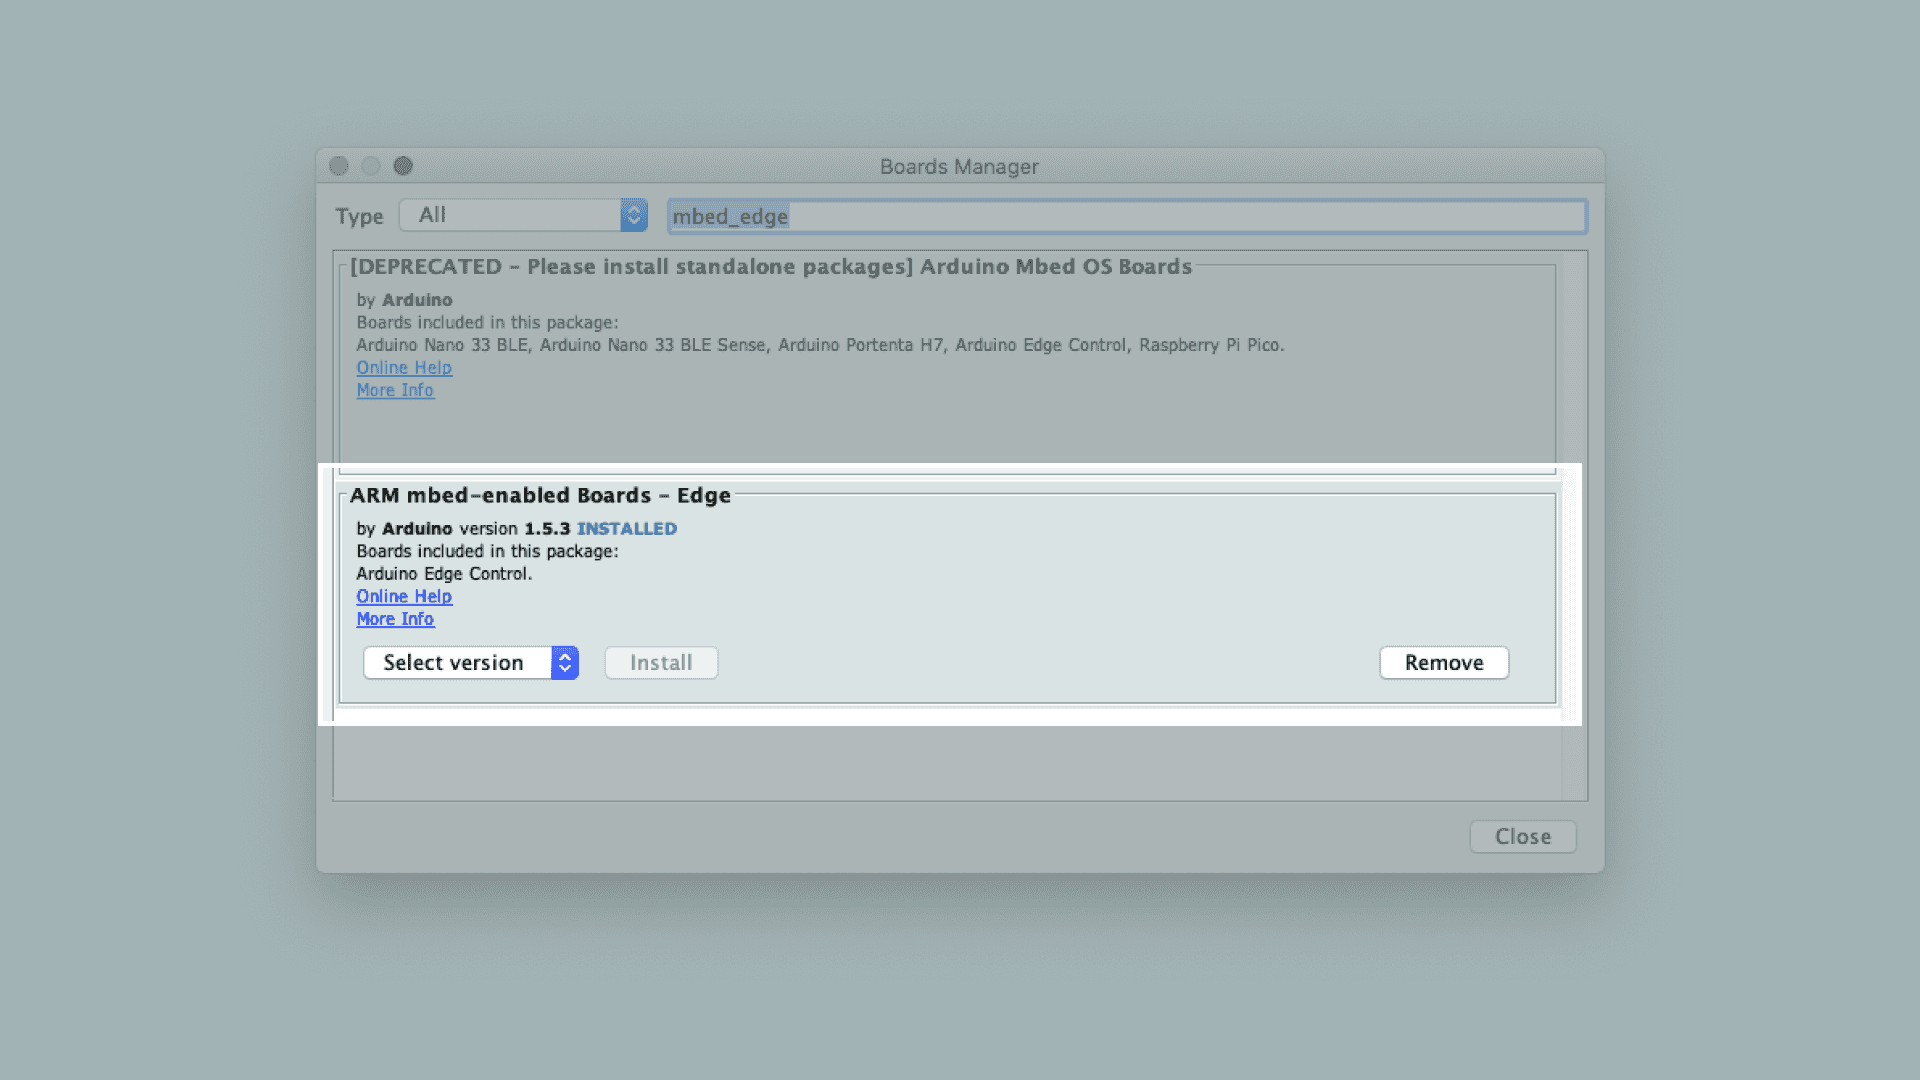1920x1080 pixels.
Task: Click the Select version stepper arrows
Action: coord(565,663)
